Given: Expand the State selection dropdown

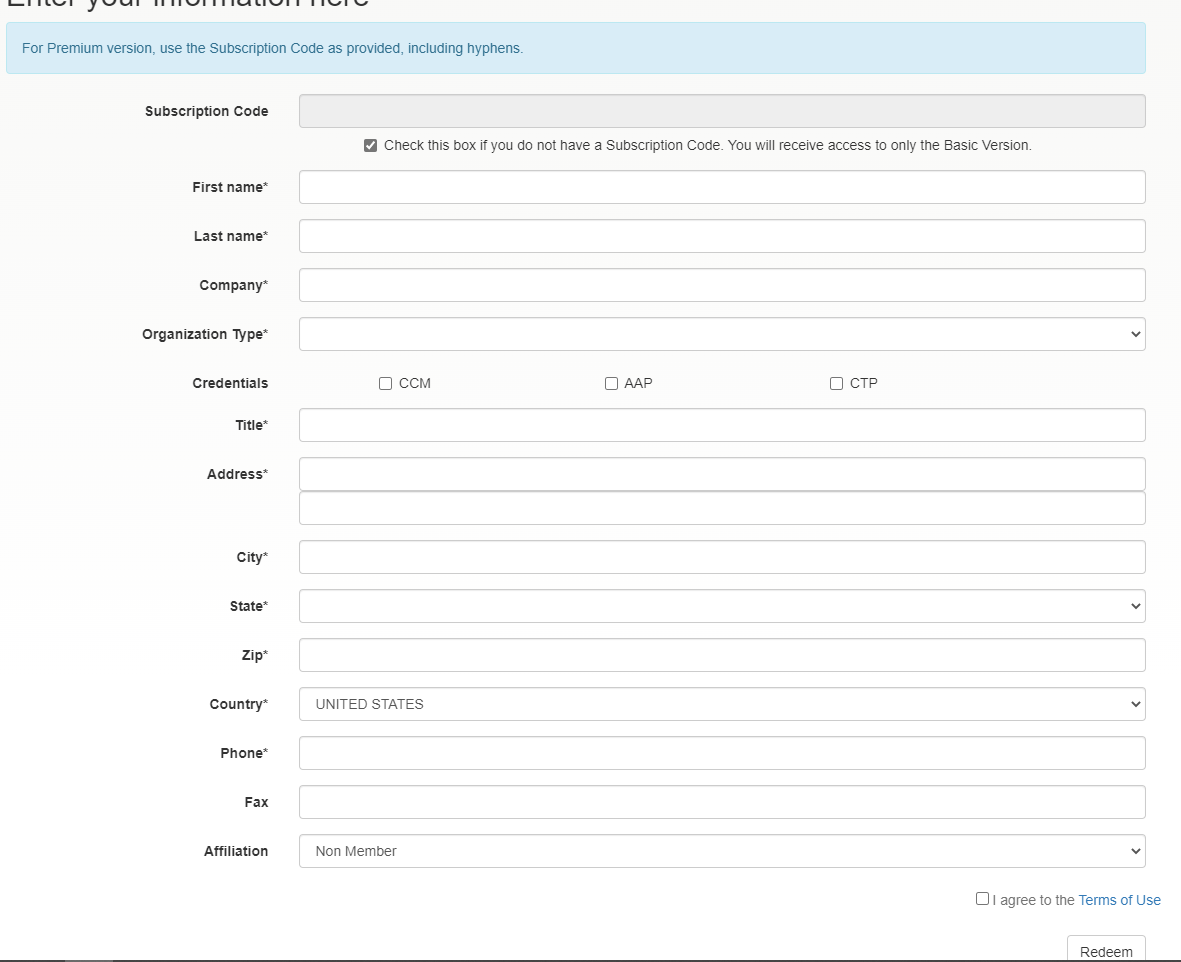Looking at the screenshot, I should (x=722, y=605).
